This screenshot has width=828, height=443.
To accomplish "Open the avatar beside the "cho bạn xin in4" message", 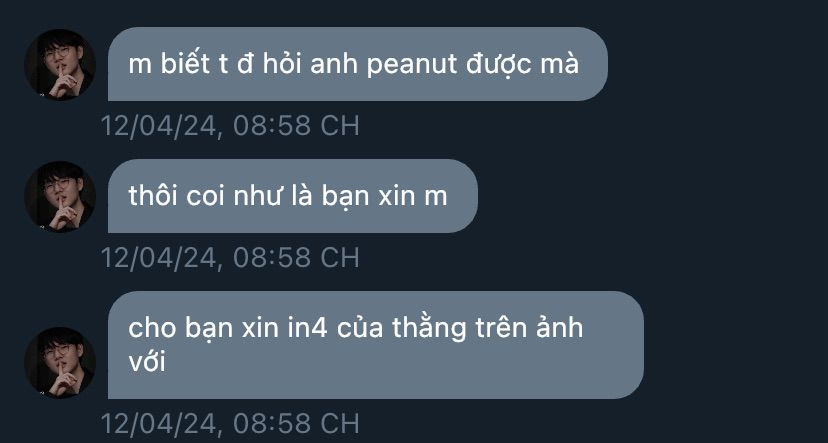I will click(x=60, y=362).
